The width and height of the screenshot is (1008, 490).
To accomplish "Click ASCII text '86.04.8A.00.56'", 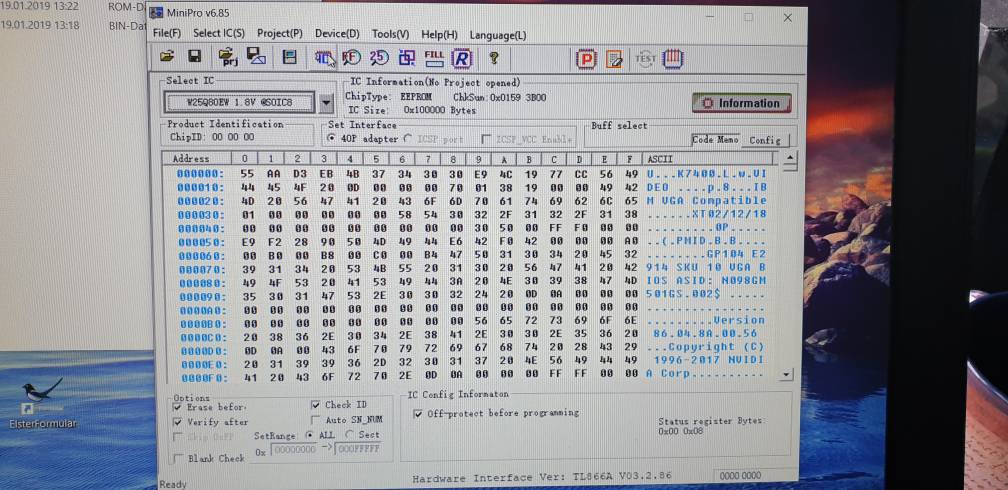I will click(705, 333).
